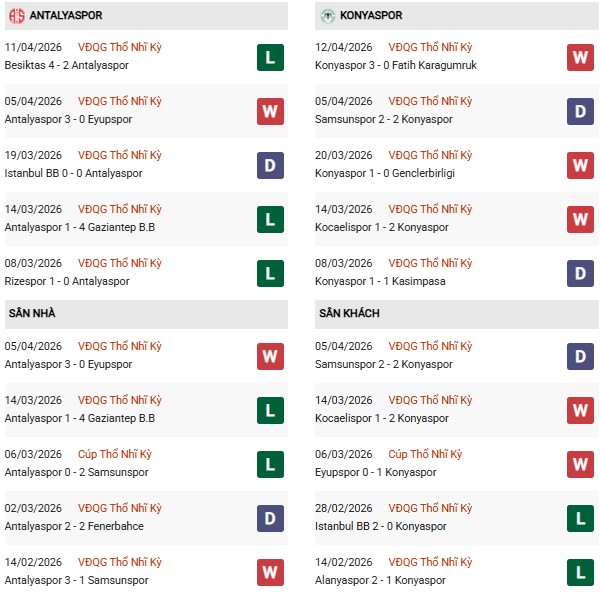Open the SÂN KHÁCH away matches section
This screenshot has height=594, width=600.
(x=348, y=313)
